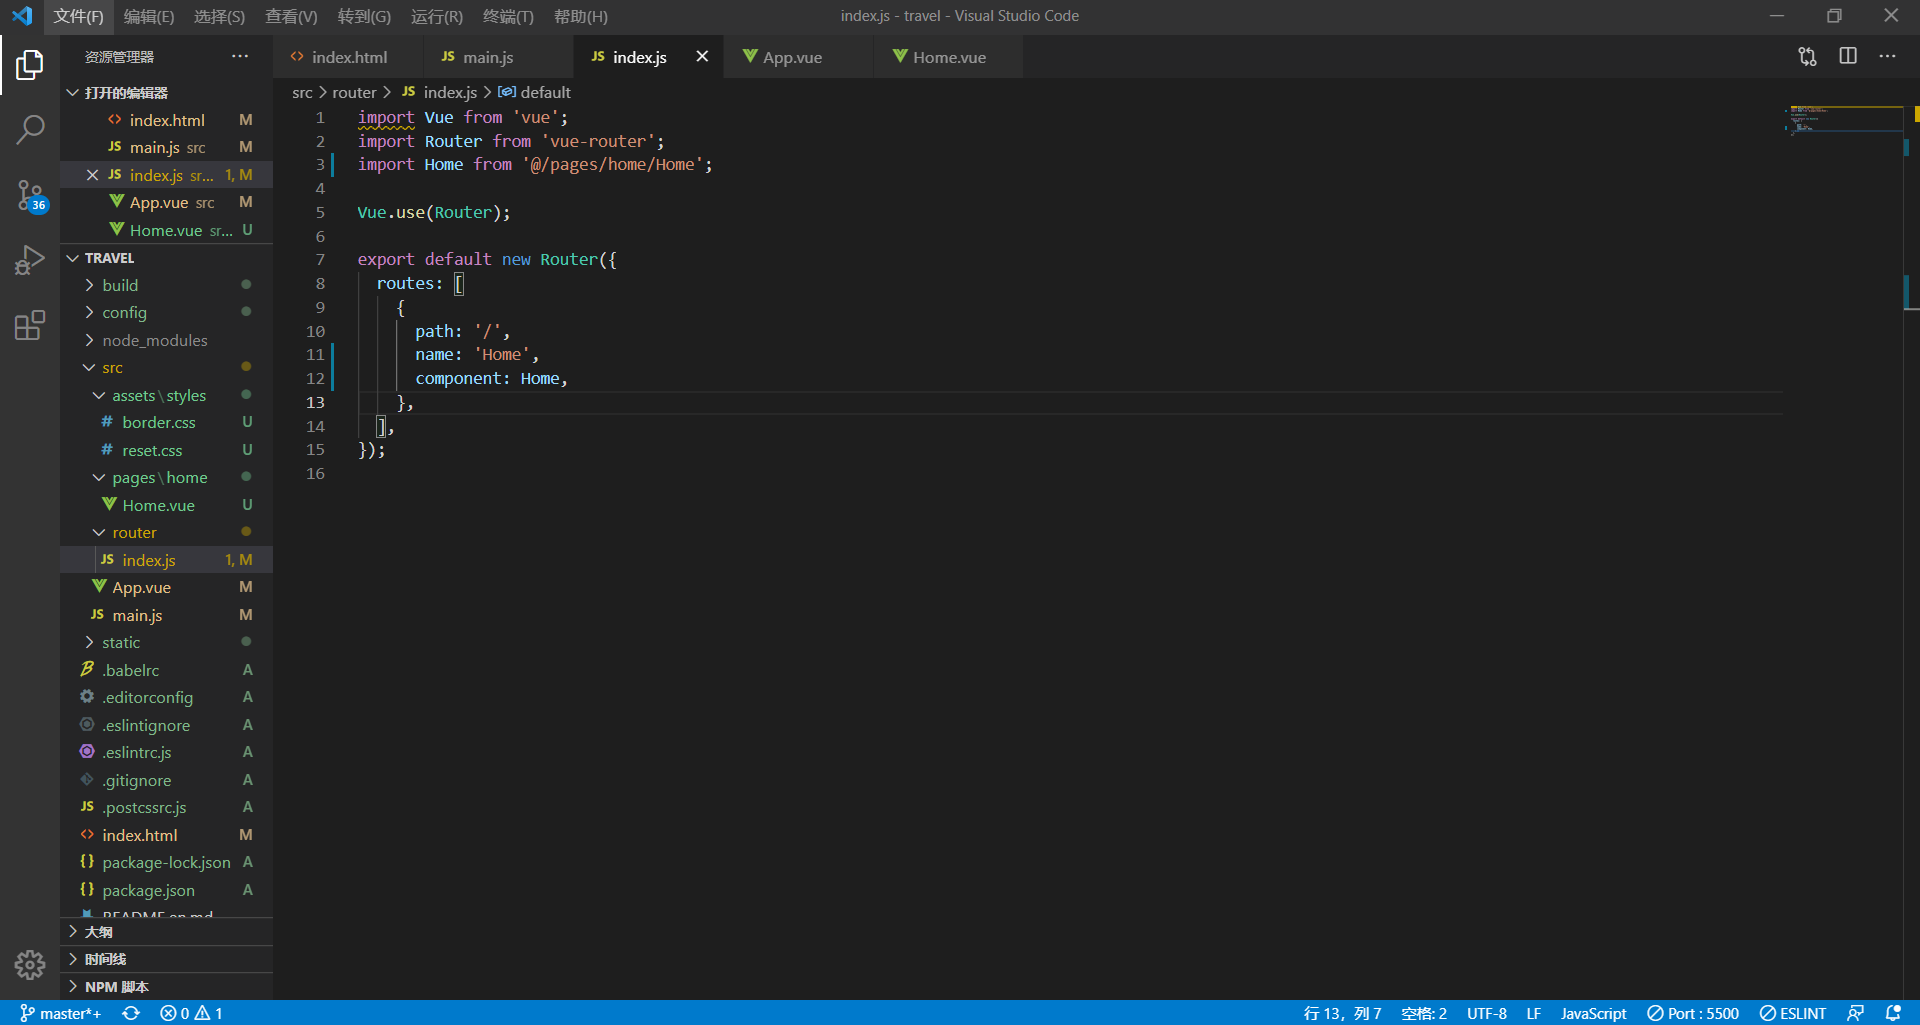Open Explorer panel More Actions ellipsis
The height and width of the screenshot is (1025, 1920).
240,57
